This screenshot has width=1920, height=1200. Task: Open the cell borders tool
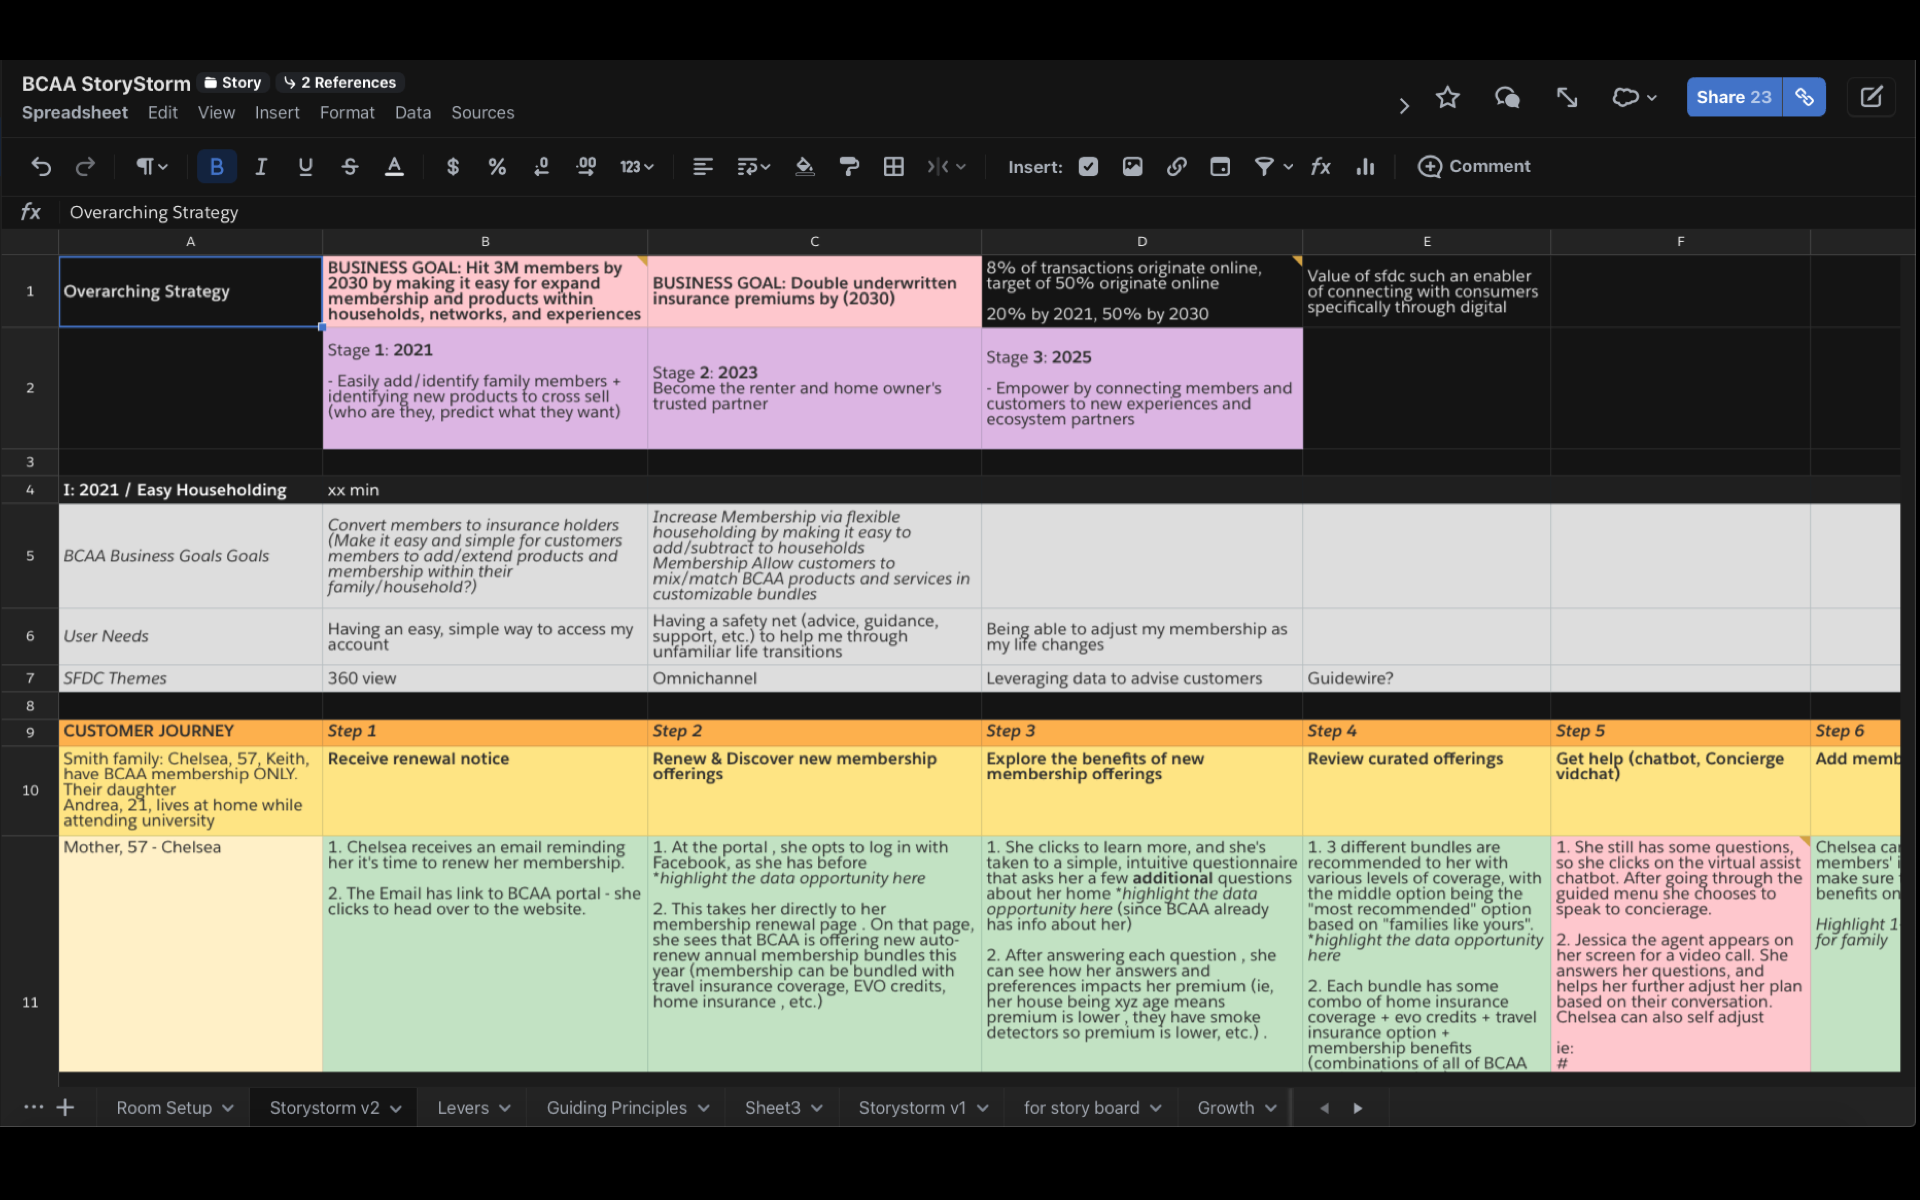[894, 167]
